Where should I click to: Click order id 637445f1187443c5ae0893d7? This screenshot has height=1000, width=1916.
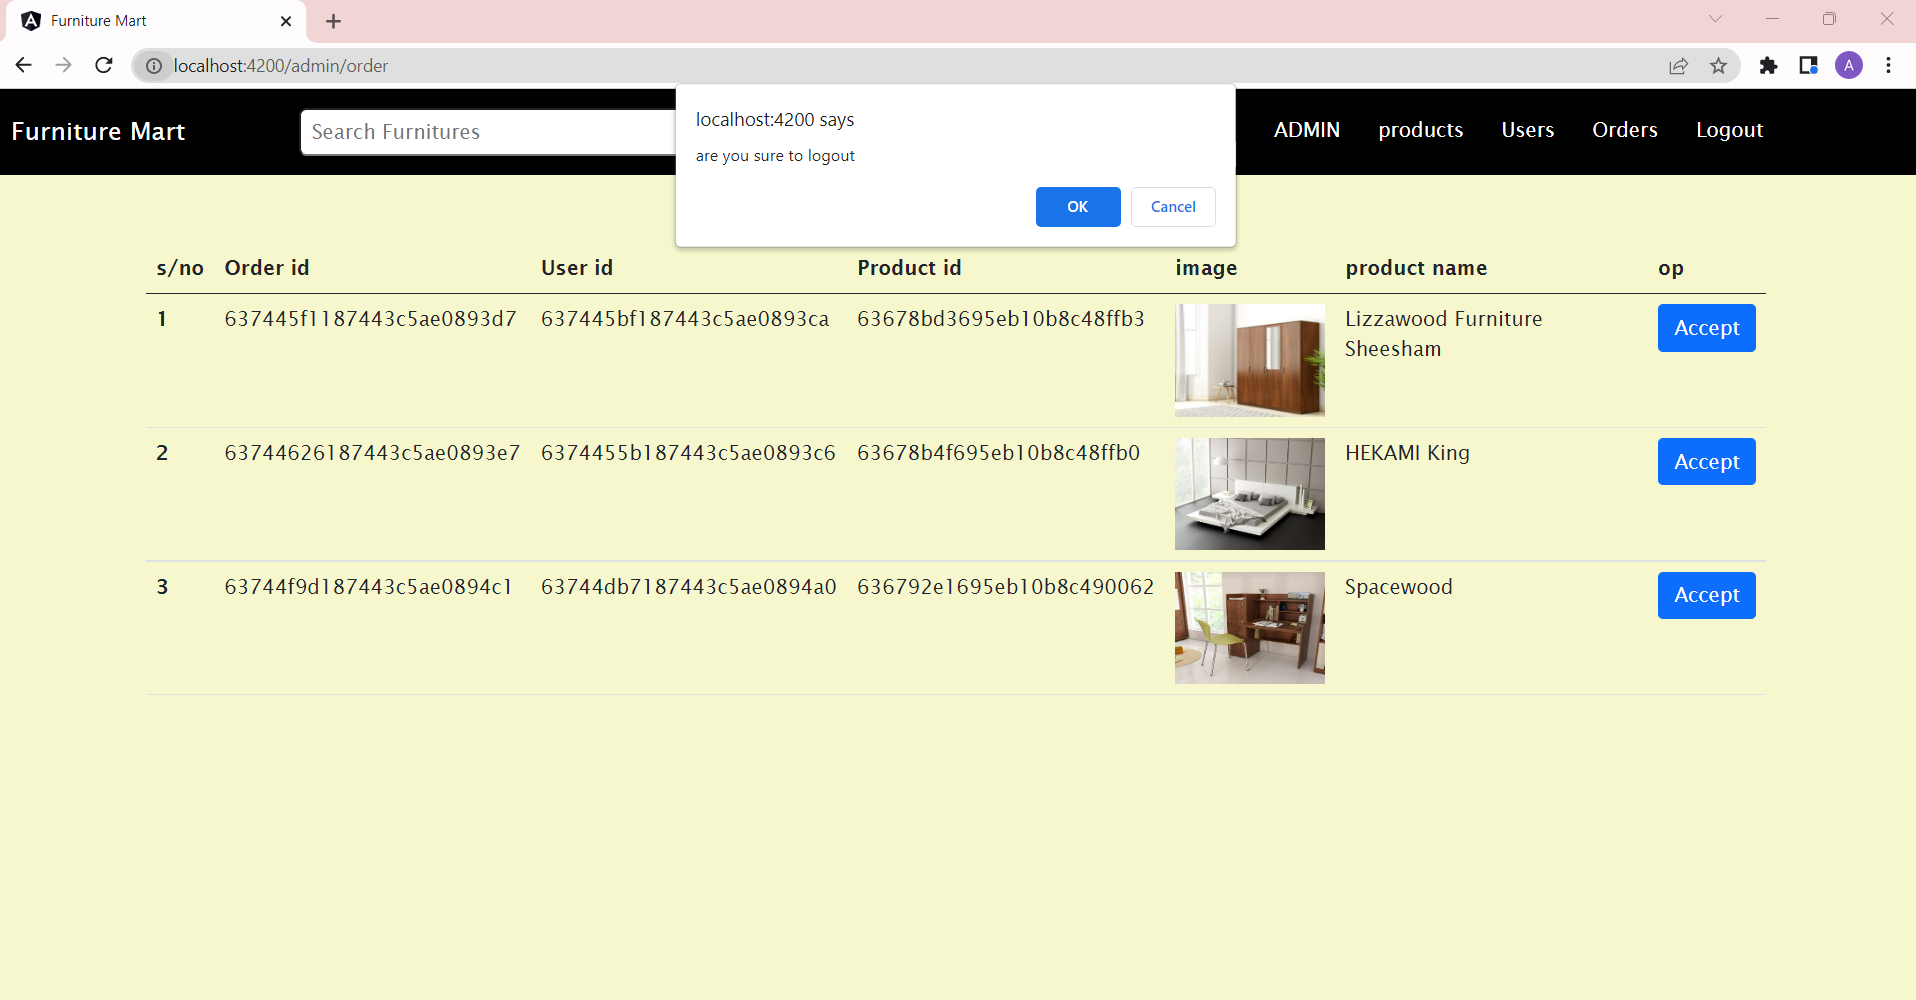coord(370,319)
